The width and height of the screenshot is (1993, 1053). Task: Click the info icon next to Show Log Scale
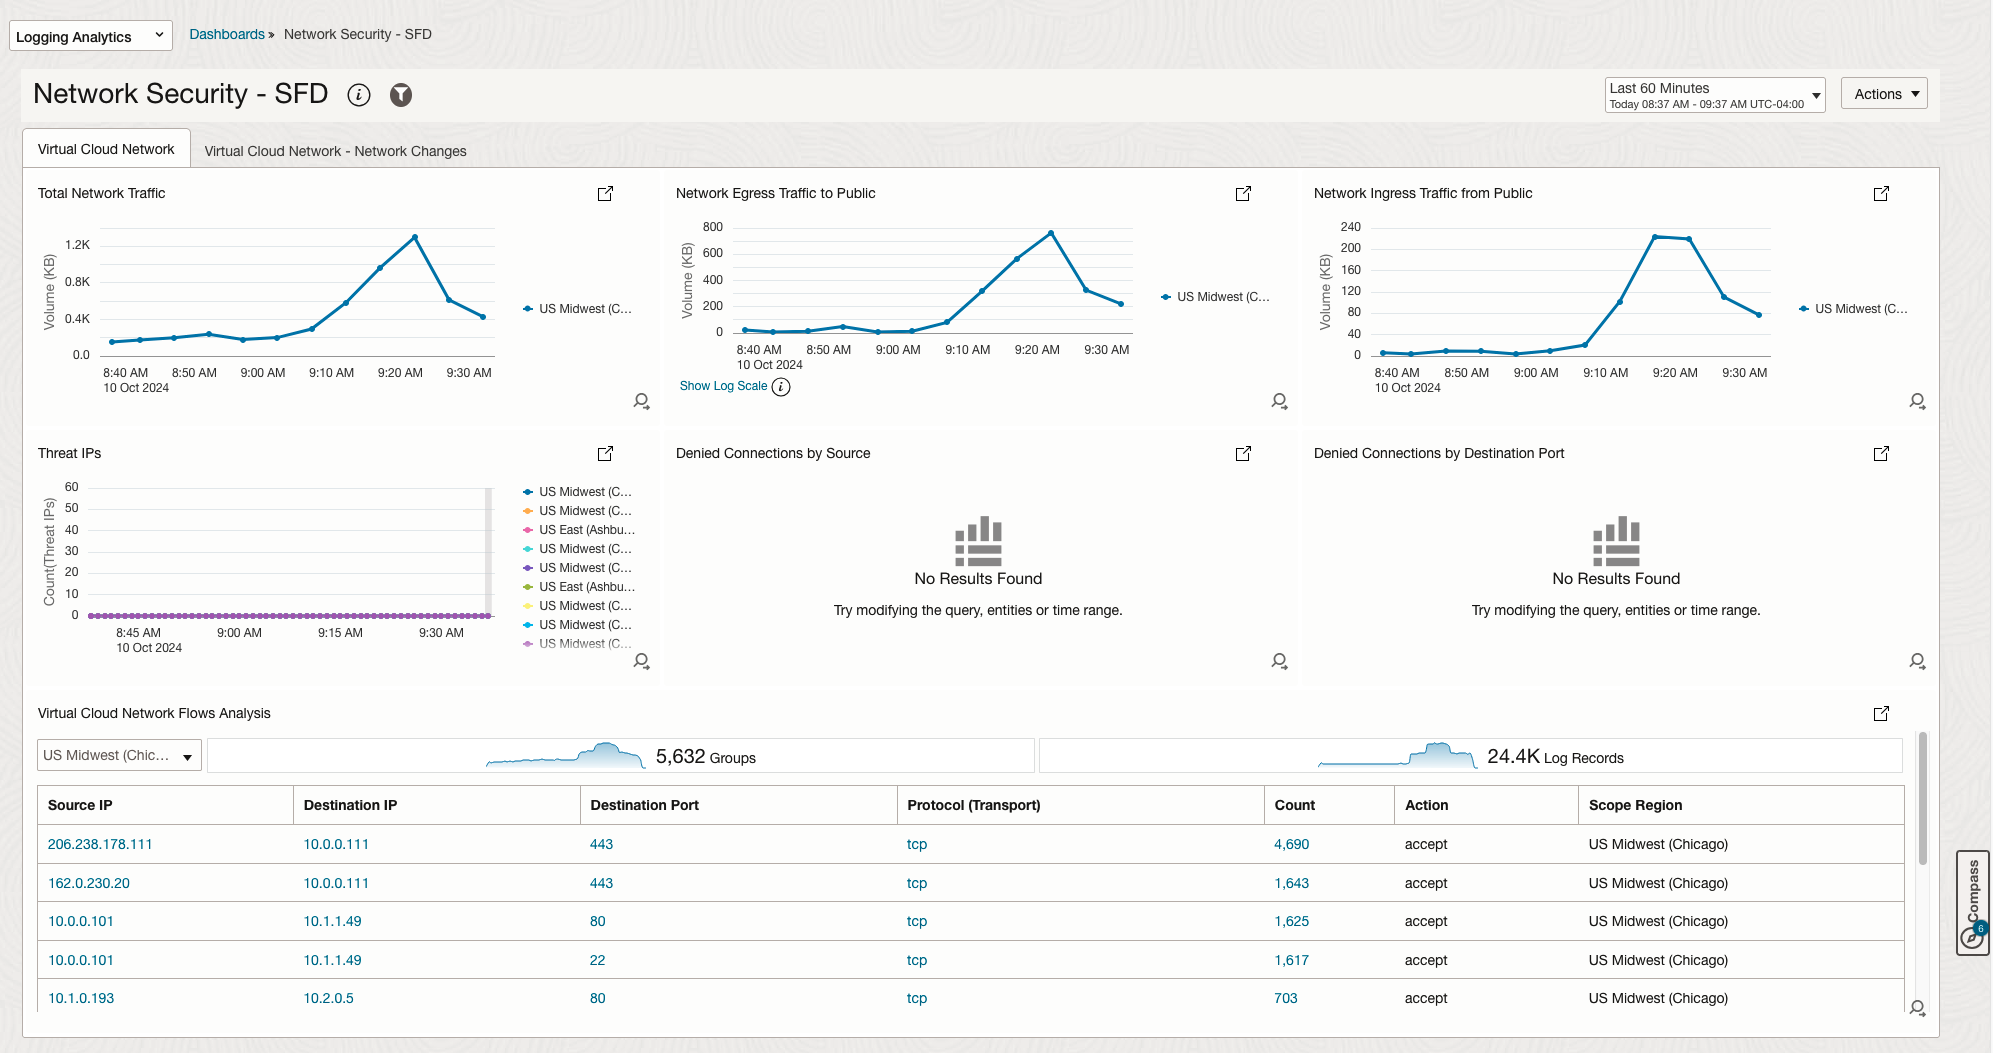point(780,386)
